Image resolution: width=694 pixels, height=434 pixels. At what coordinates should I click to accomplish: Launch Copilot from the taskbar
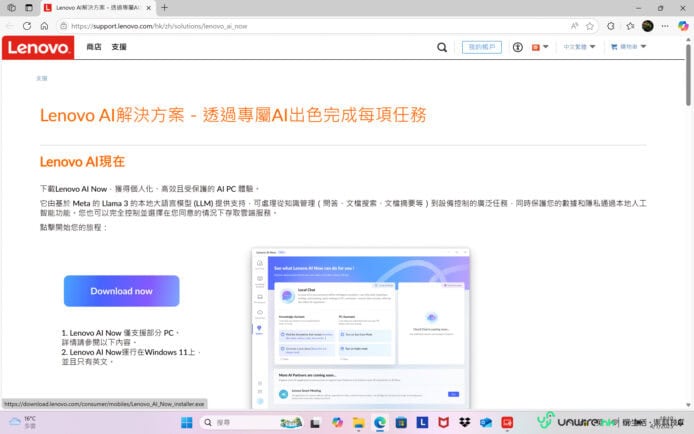pyautogui.click(x=337, y=423)
